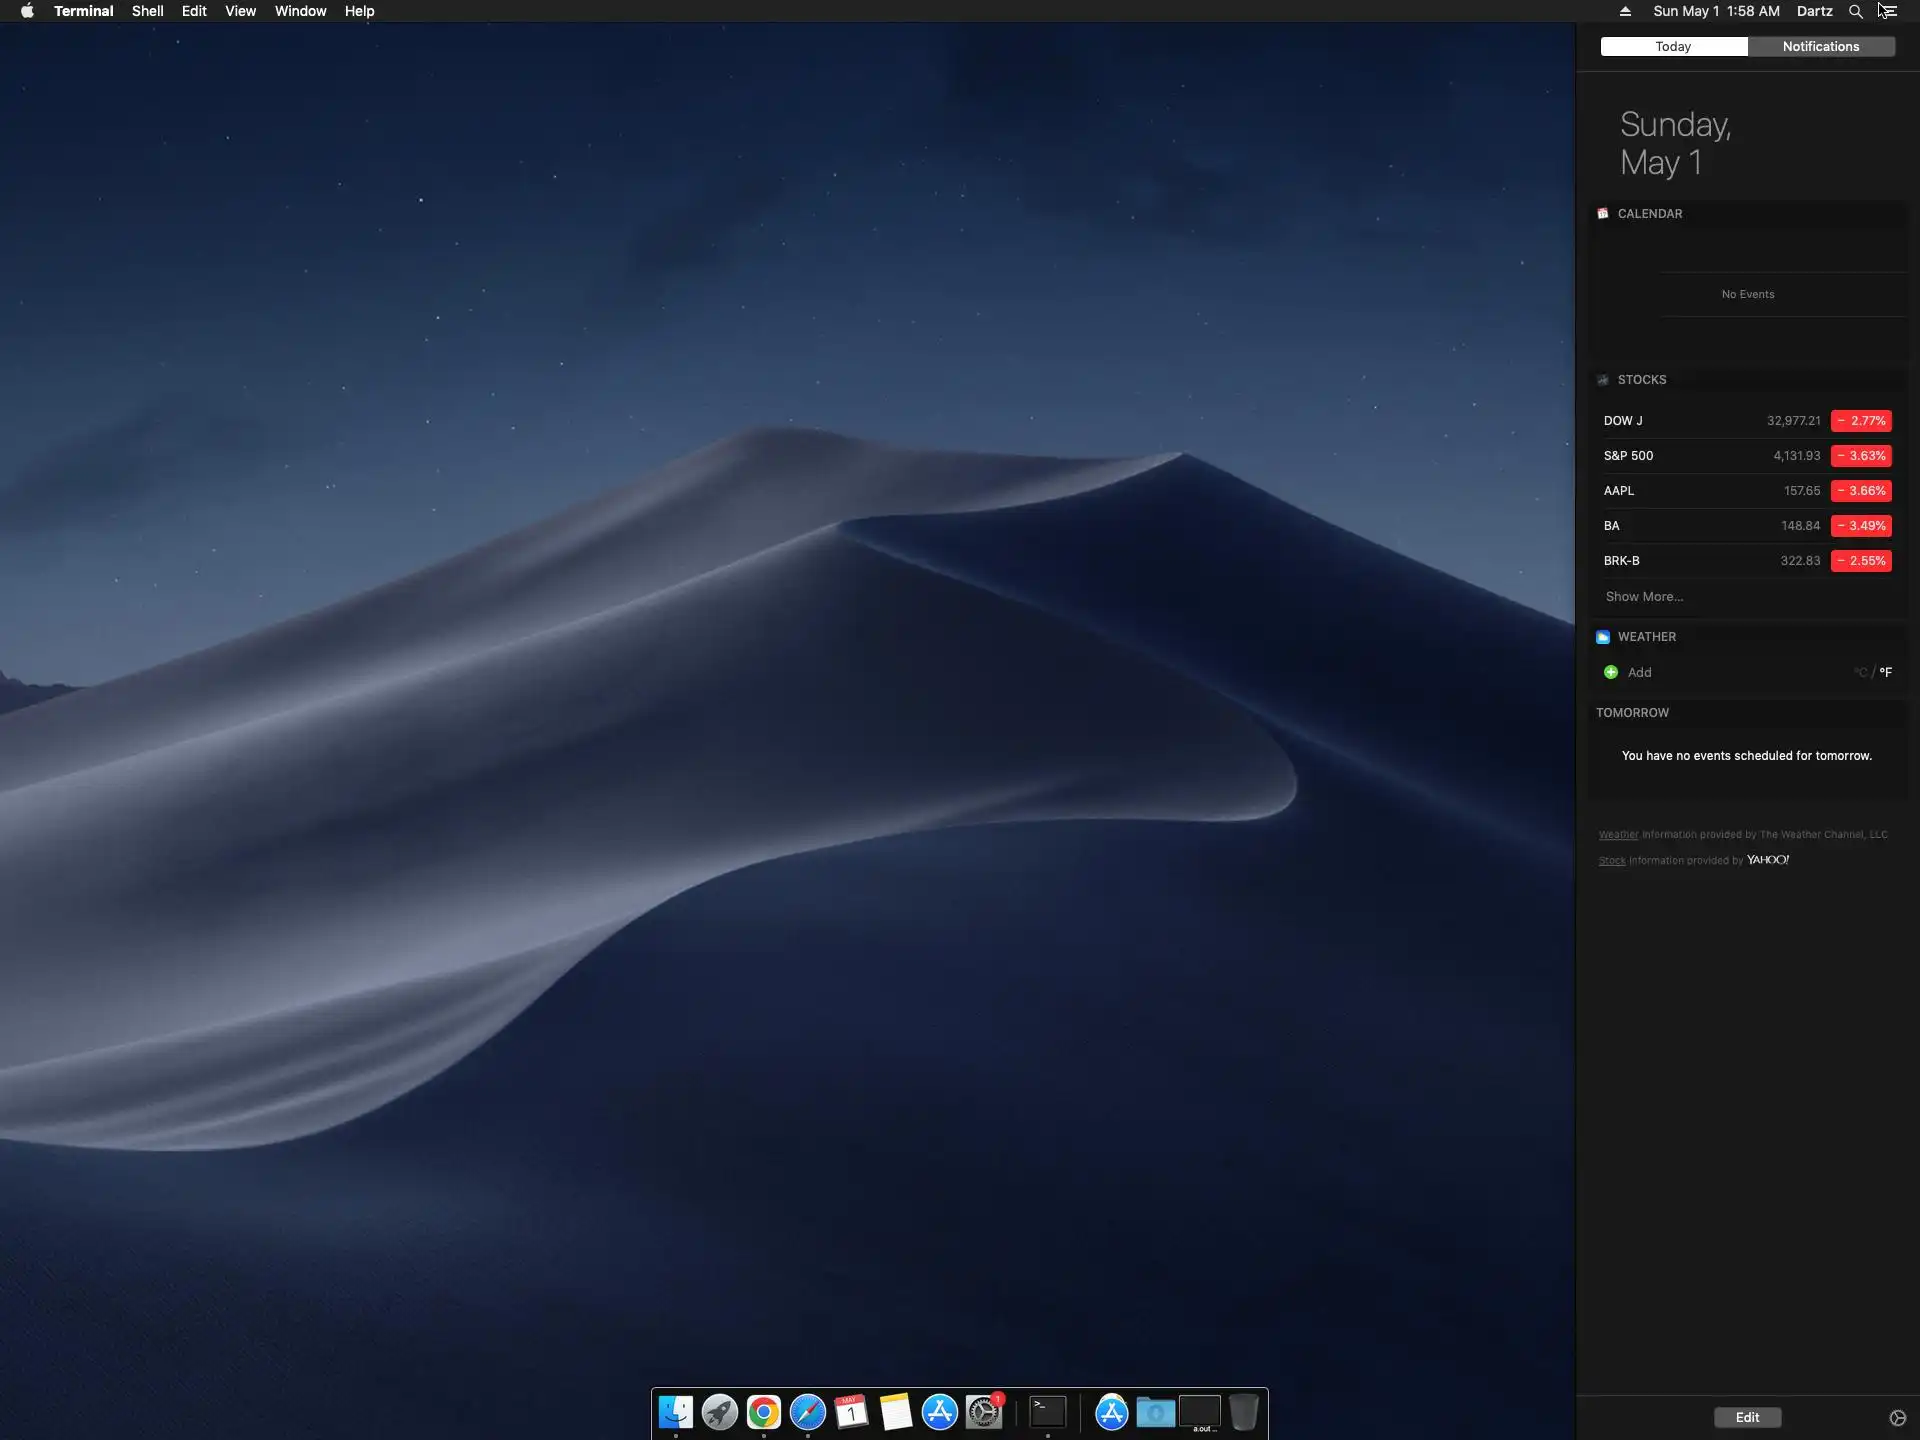Expand stocks list with Show More
Image resolution: width=1920 pixels, height=1440 pixels.
click(x=1644, y=597)
